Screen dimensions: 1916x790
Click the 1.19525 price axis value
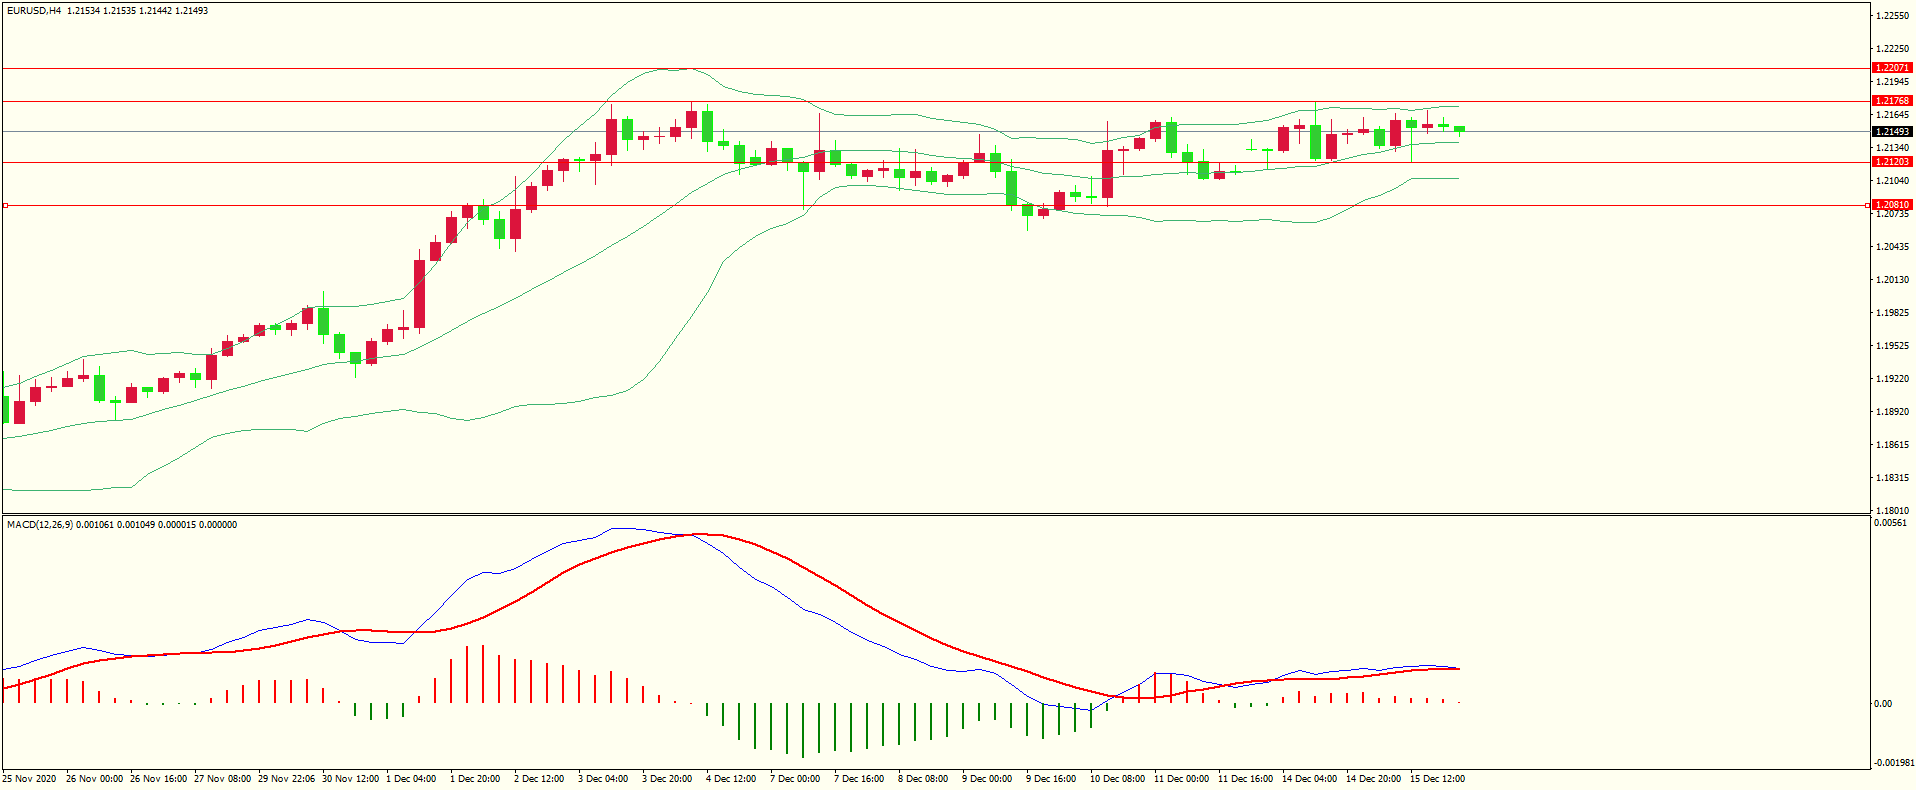pyautogui.click(x=1893, y=346)
